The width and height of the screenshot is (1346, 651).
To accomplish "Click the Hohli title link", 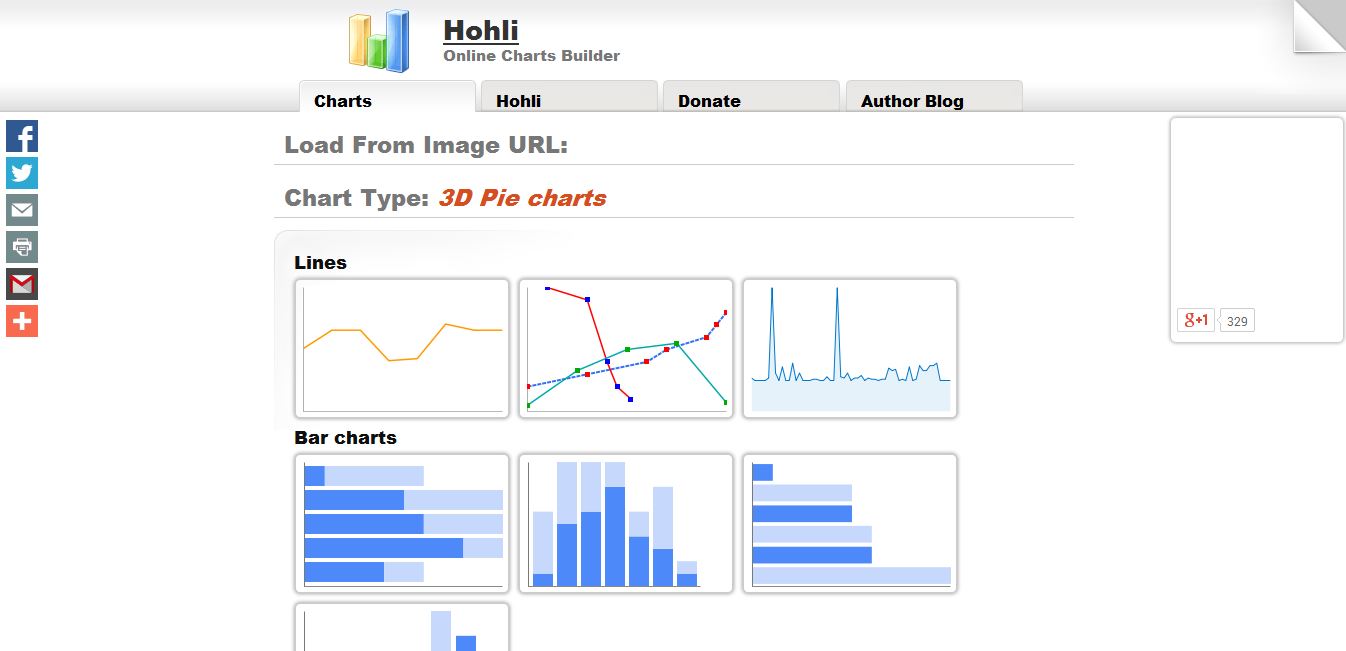I will pos(481,30).
